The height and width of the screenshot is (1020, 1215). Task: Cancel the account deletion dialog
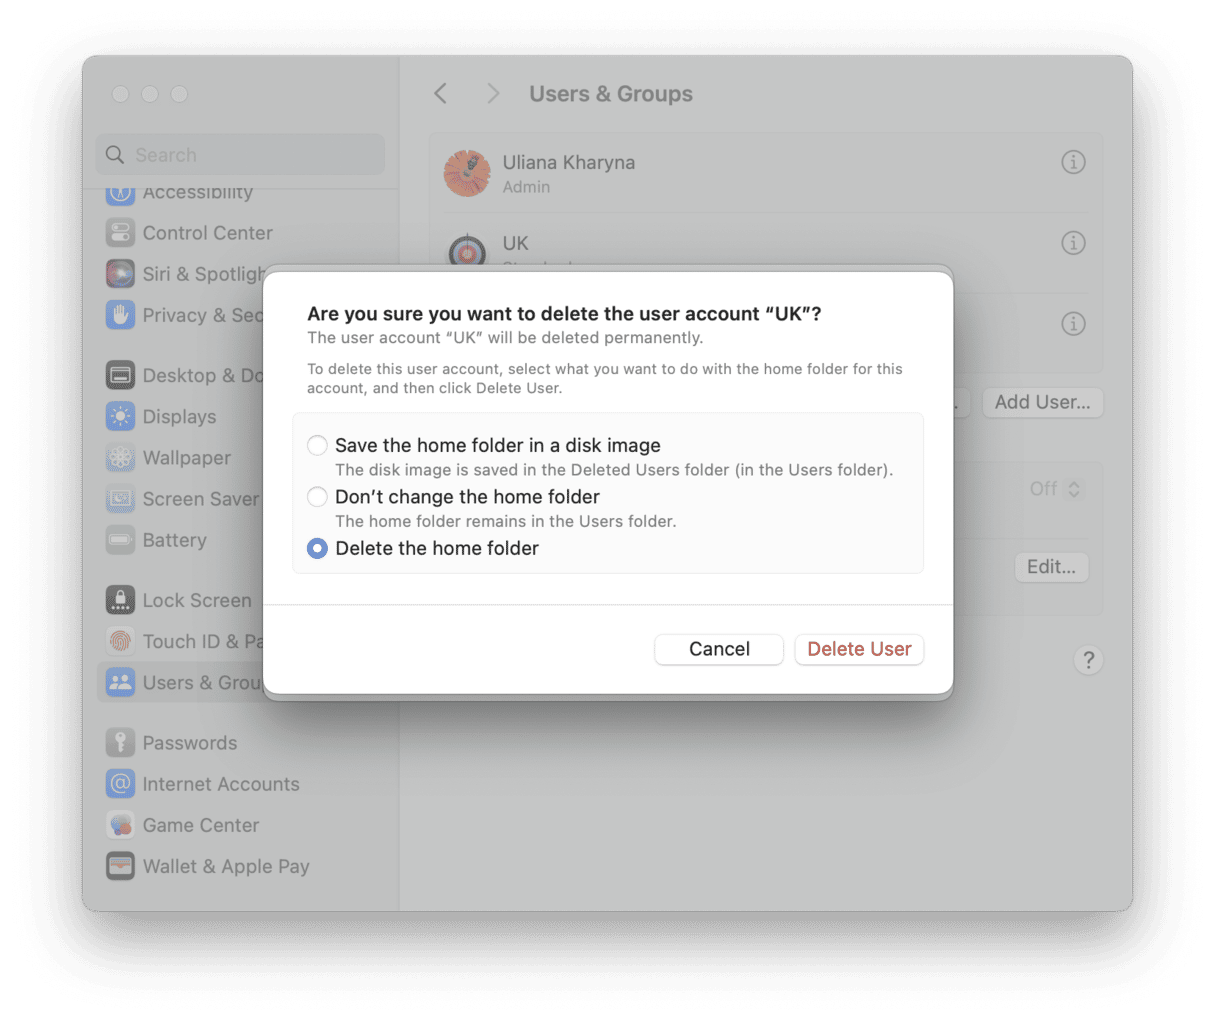click(x=718, y=649)
